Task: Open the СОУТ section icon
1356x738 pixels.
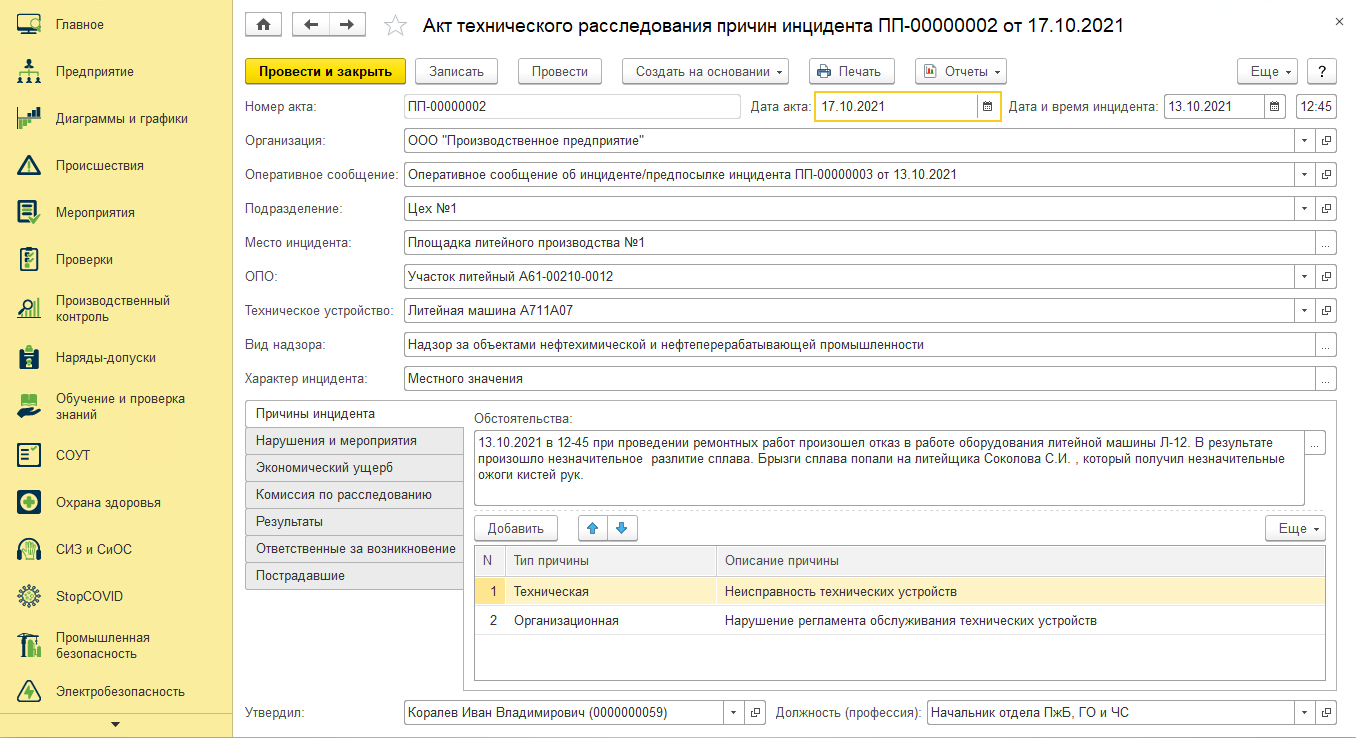Action: point(29,455)
